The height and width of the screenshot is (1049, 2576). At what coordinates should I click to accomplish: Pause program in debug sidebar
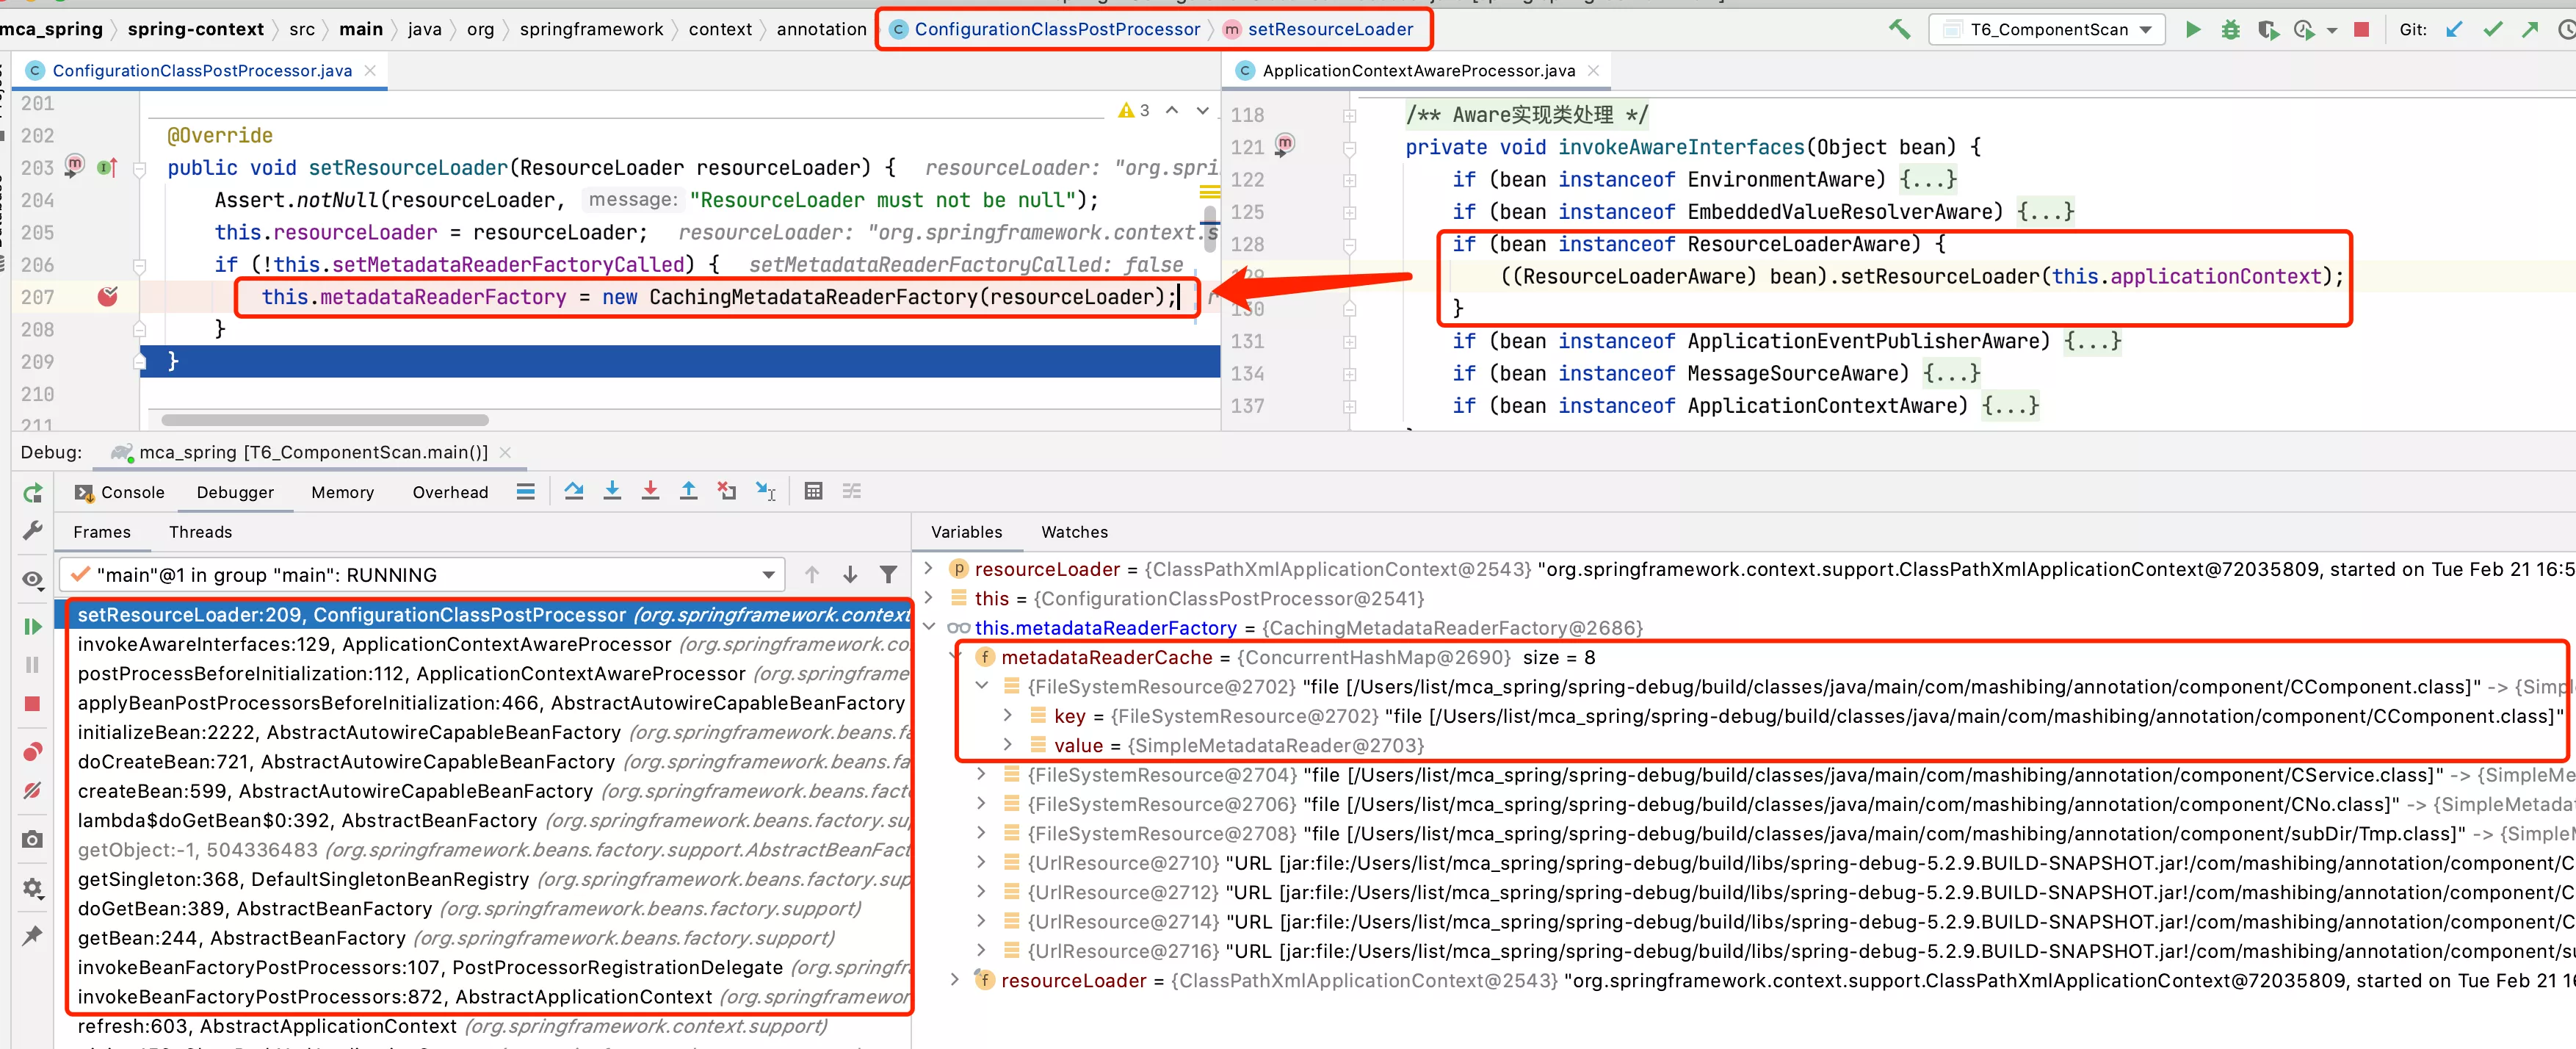[x=32, y=665]
